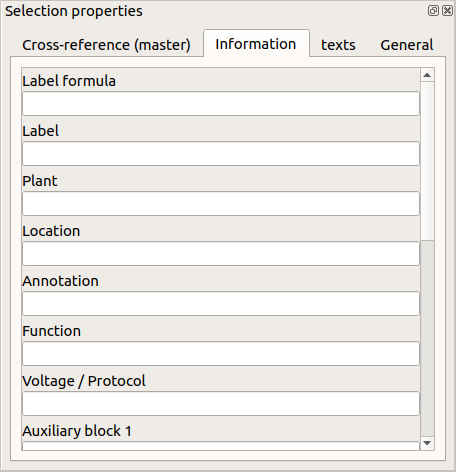Open the texts tab

pos(338,45)
